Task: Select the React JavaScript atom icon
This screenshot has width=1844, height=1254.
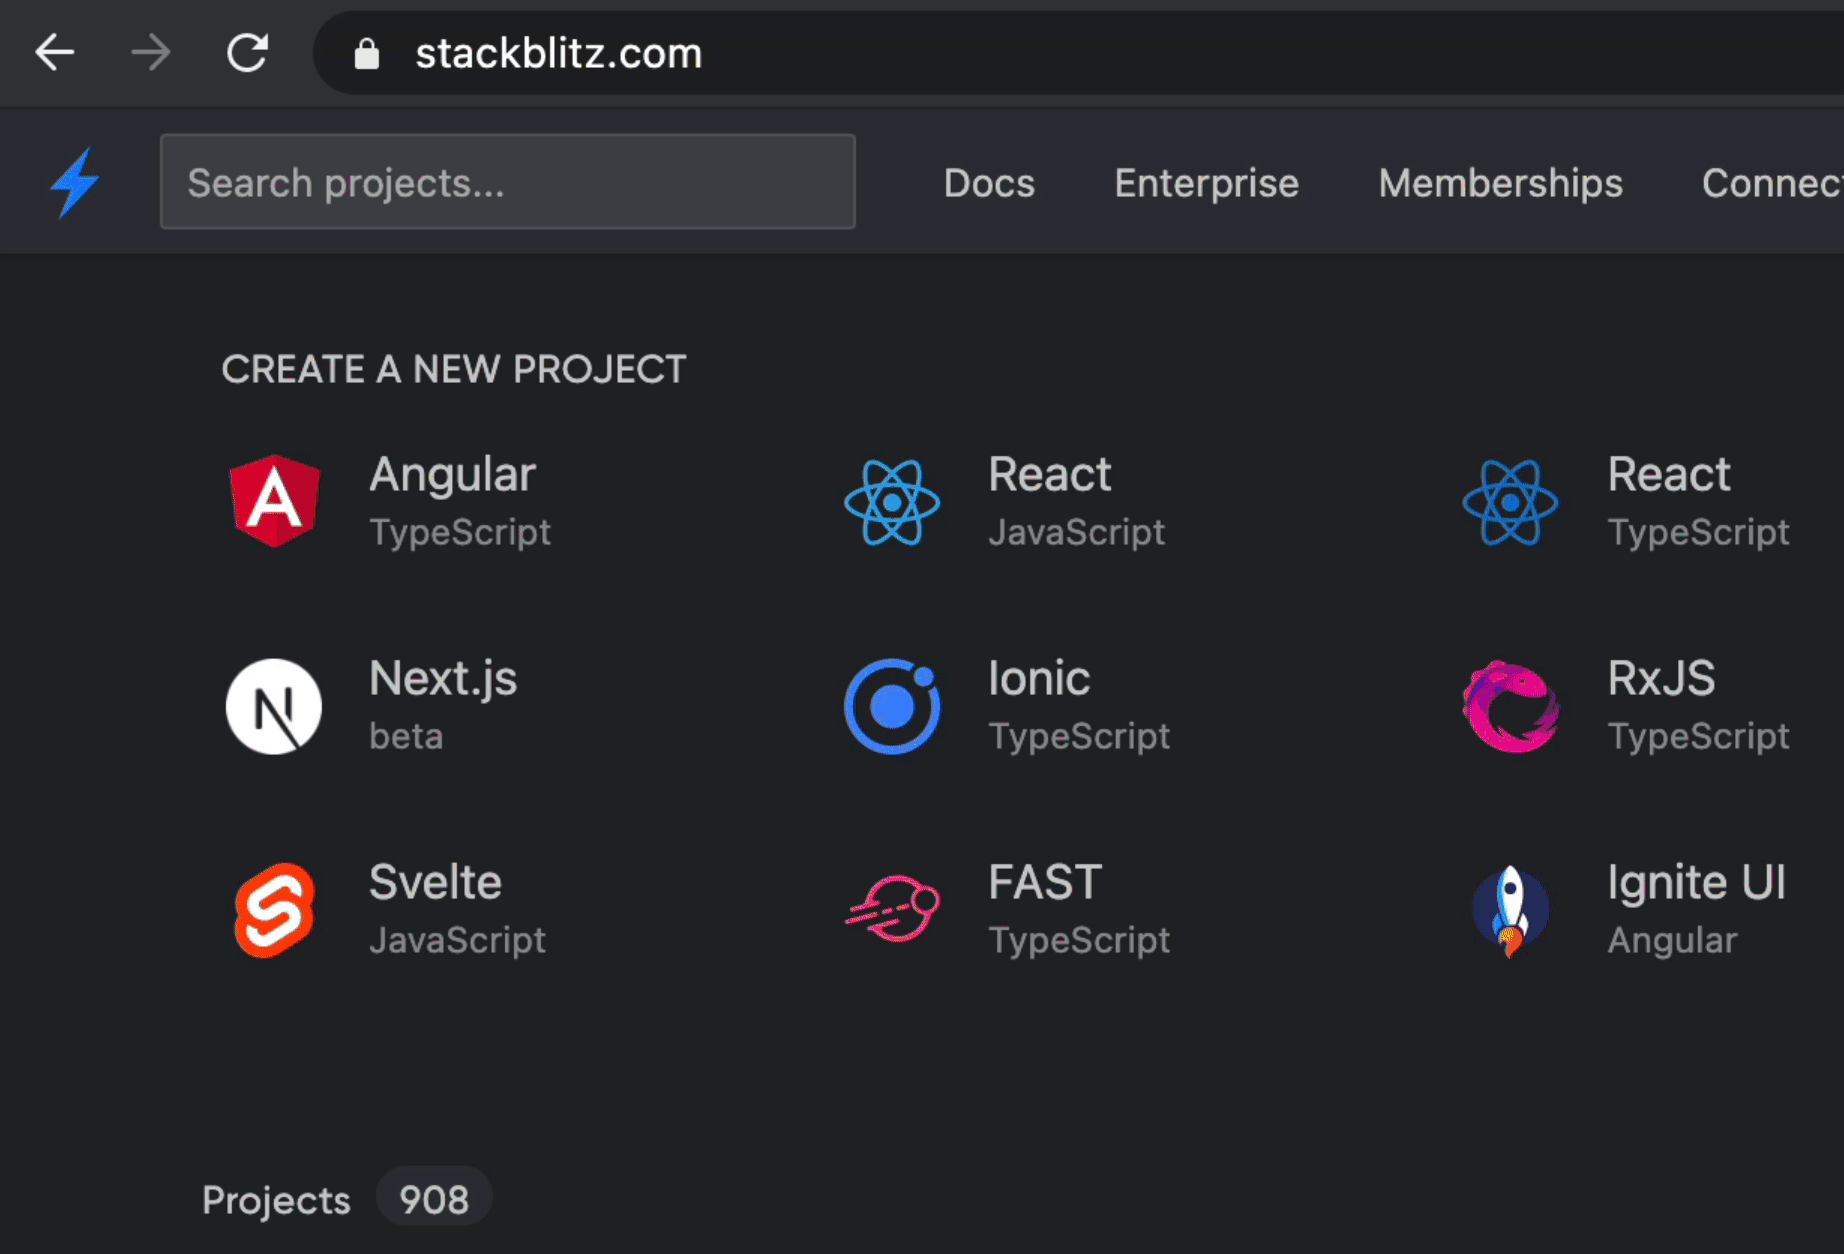Action: point(892,502)
